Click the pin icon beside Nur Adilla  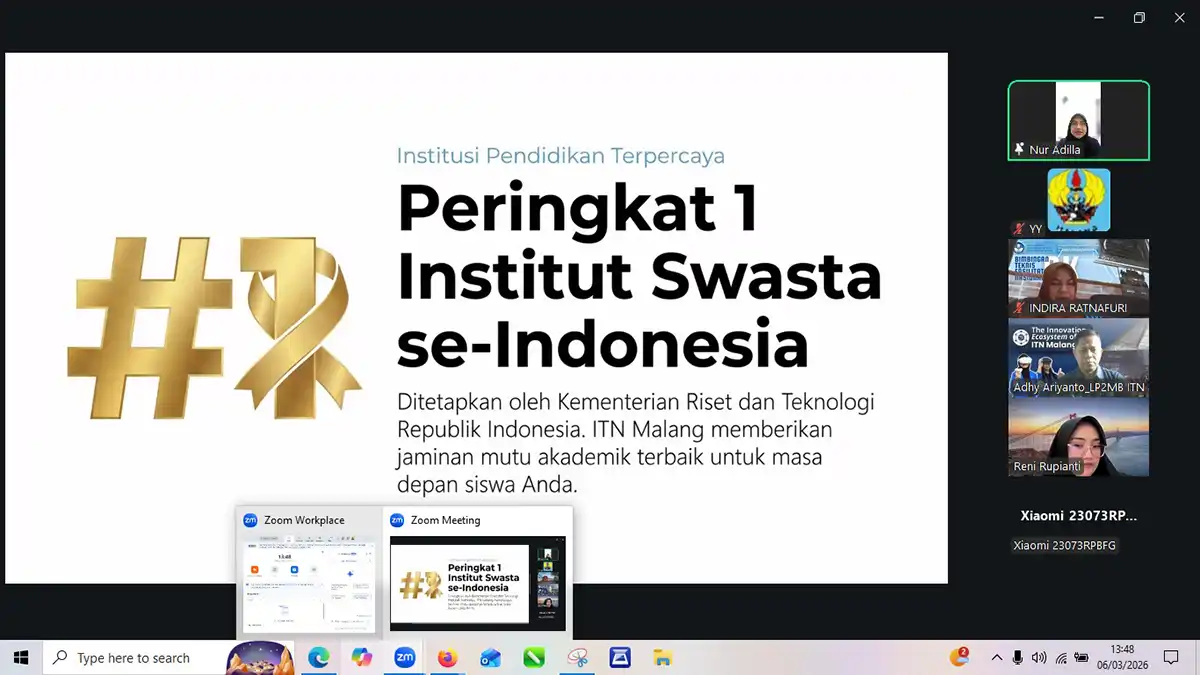[1019, 149]
